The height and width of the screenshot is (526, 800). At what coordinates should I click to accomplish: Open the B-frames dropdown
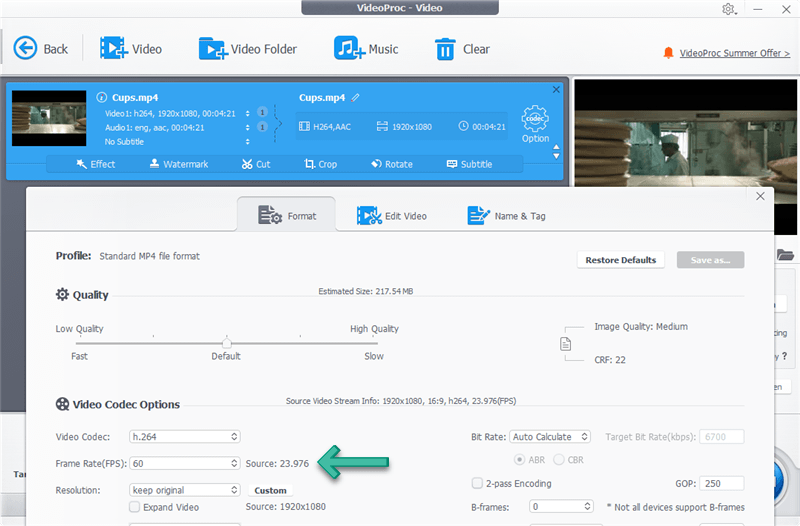click(561, 507)
